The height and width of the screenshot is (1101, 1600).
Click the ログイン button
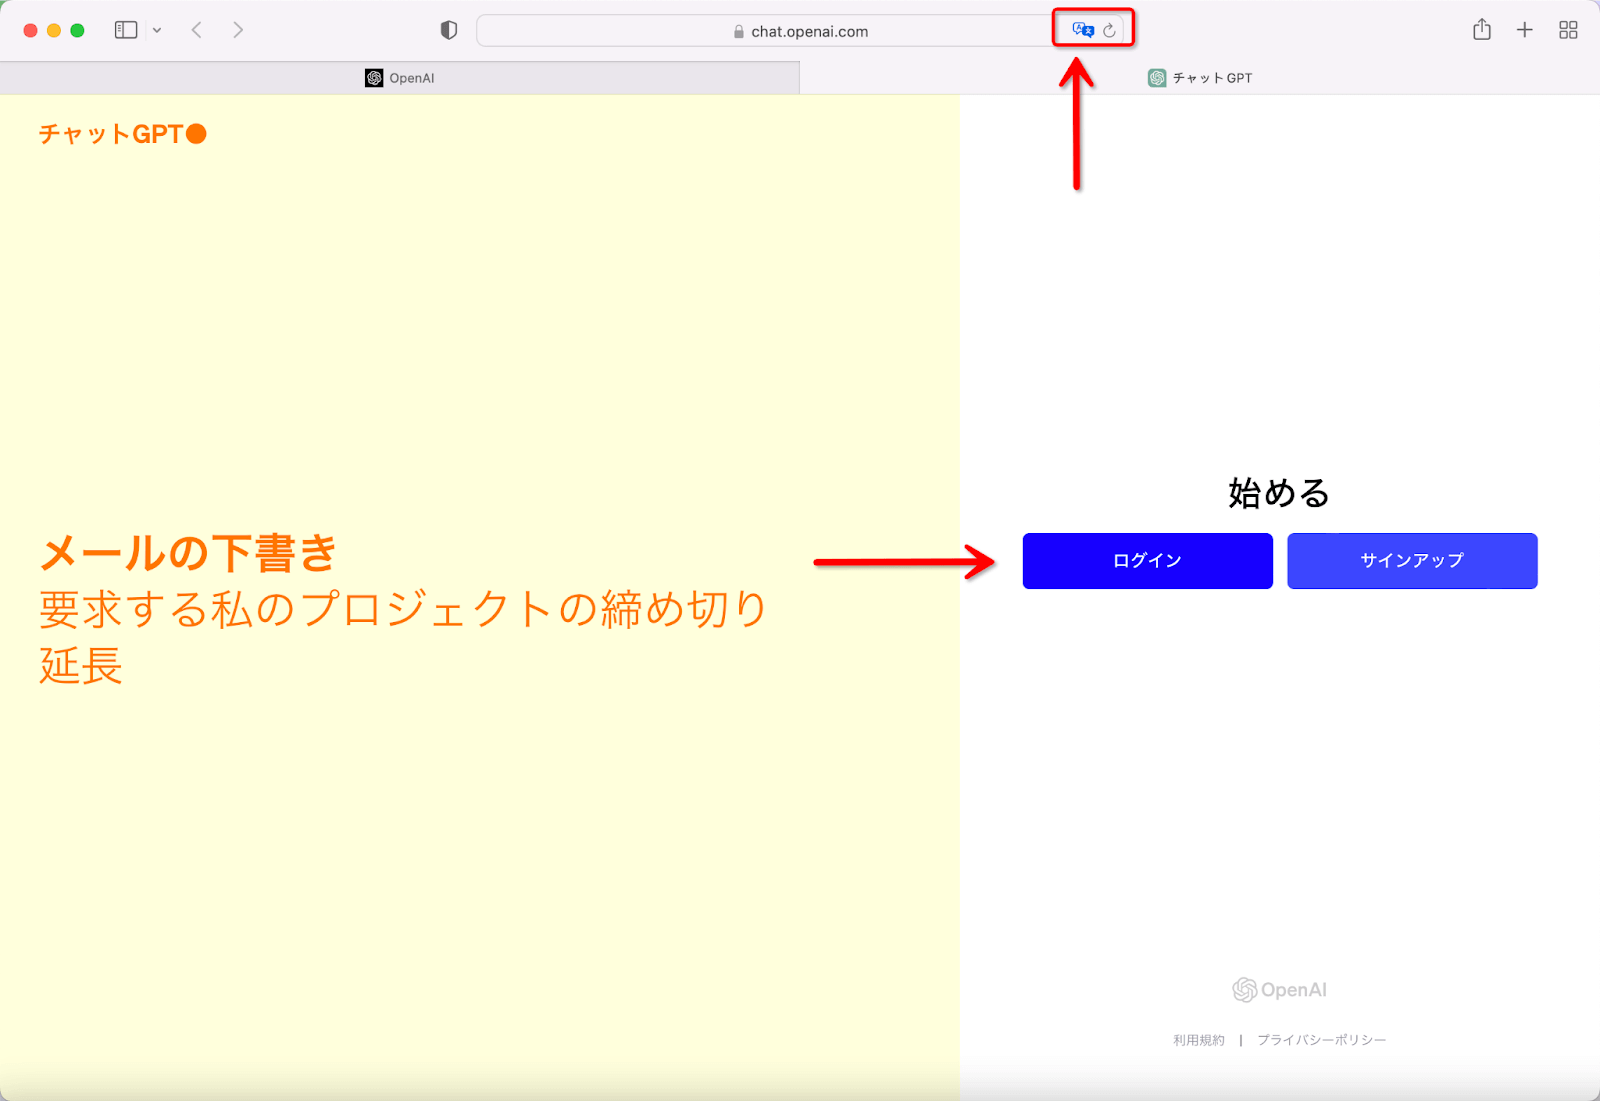1147,561
